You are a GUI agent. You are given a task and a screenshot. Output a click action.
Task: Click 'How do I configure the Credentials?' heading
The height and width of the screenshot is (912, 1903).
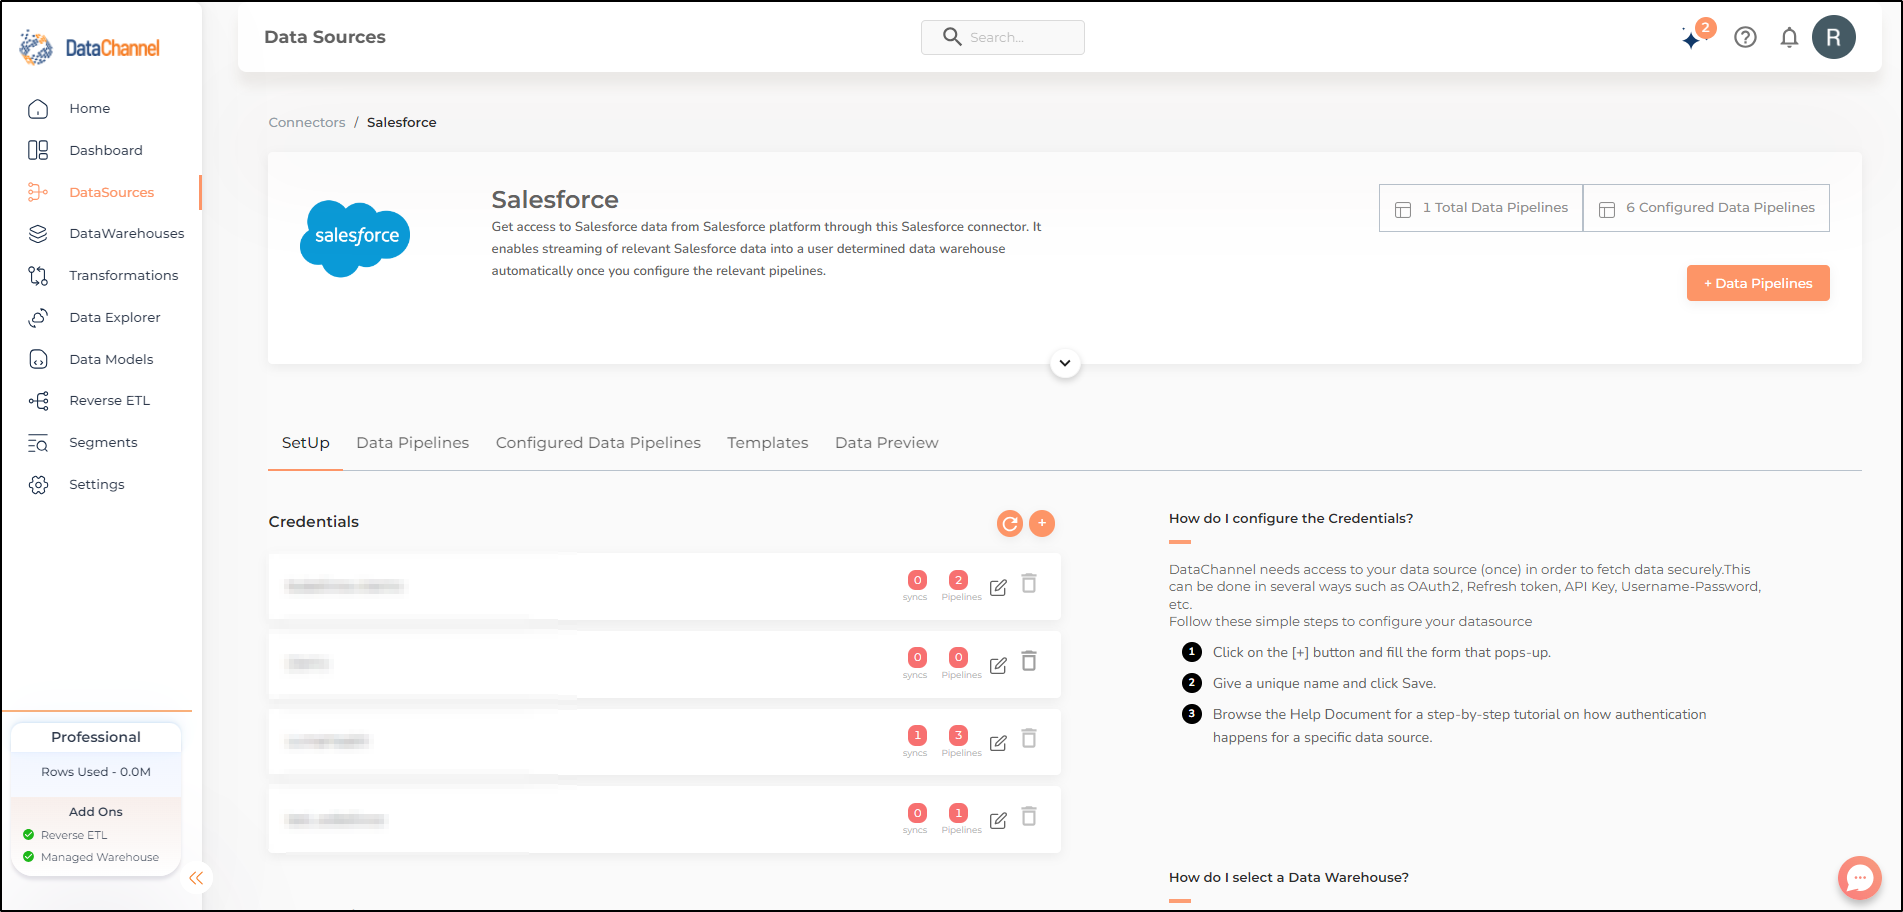1291,518
